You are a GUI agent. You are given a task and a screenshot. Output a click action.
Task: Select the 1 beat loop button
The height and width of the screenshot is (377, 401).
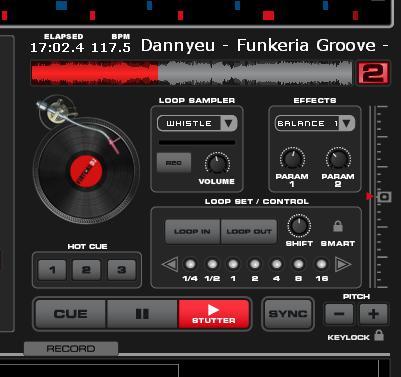point(233,264)
